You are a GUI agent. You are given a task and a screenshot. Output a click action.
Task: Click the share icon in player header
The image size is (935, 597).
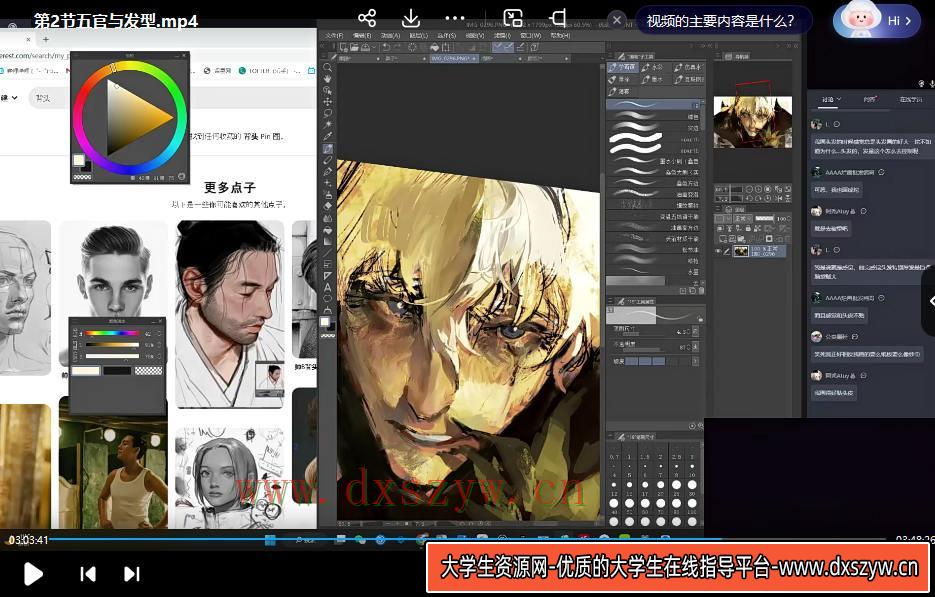[367, 18]
